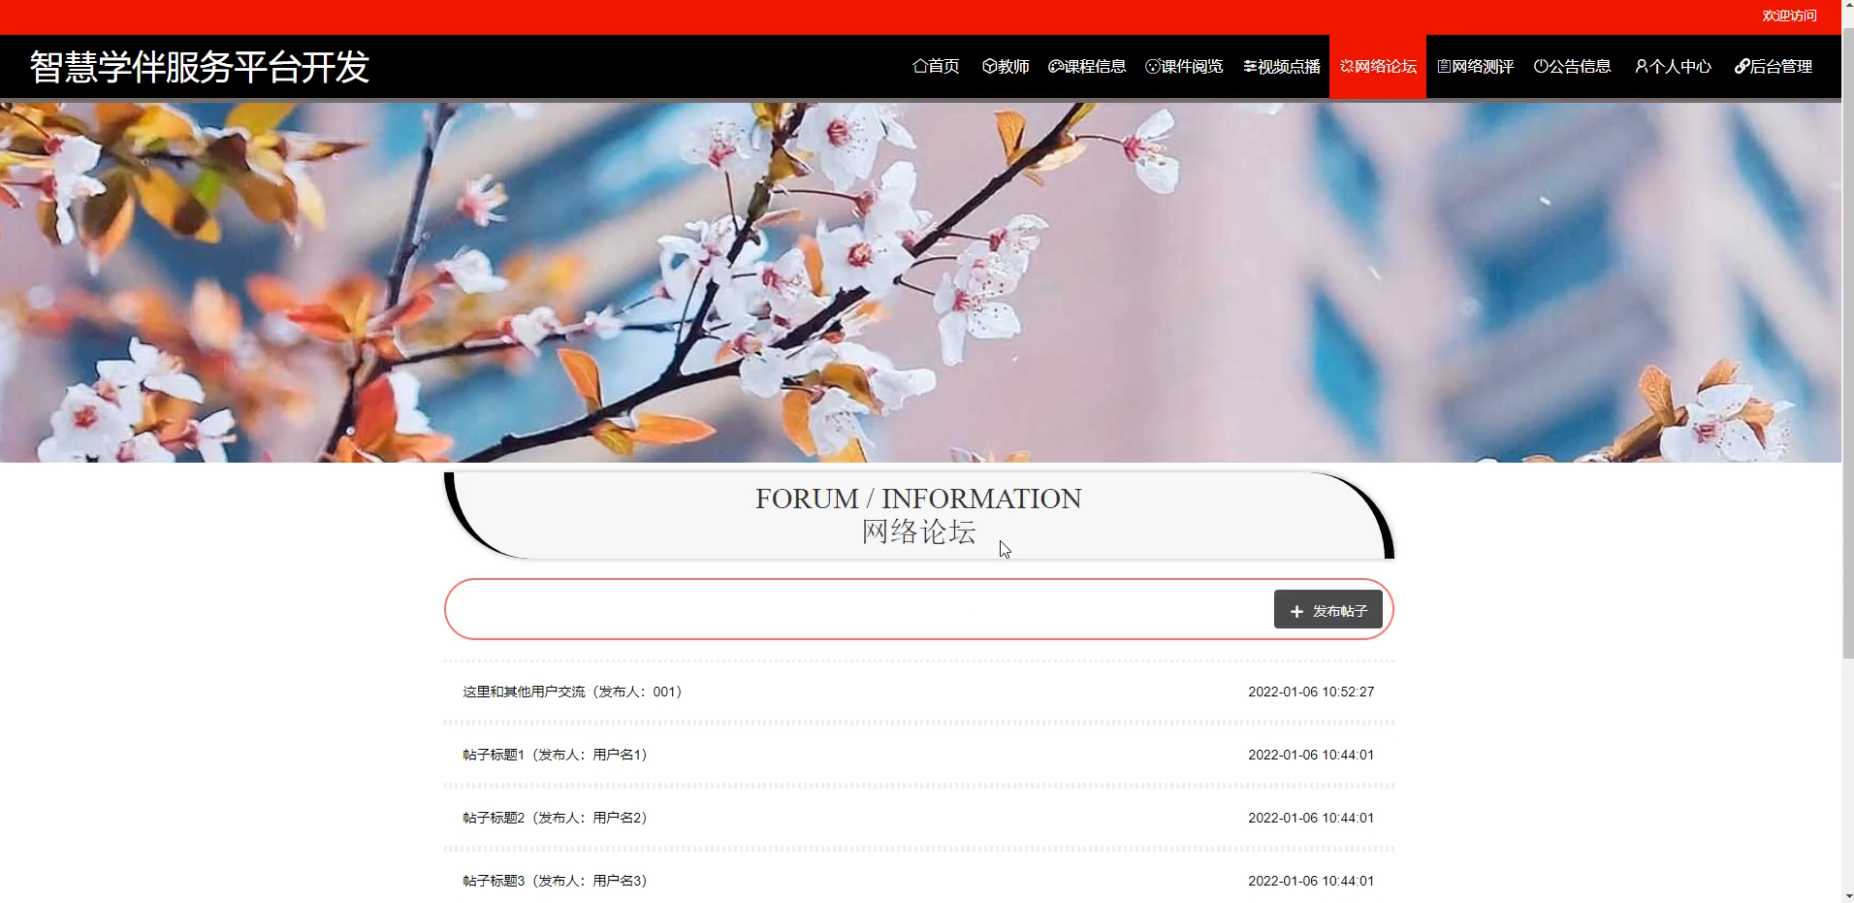Go to 后台管理 admin backend
Image resolution: width=1854 pixels, height=903 pixels.
(x=1773, y=66)
